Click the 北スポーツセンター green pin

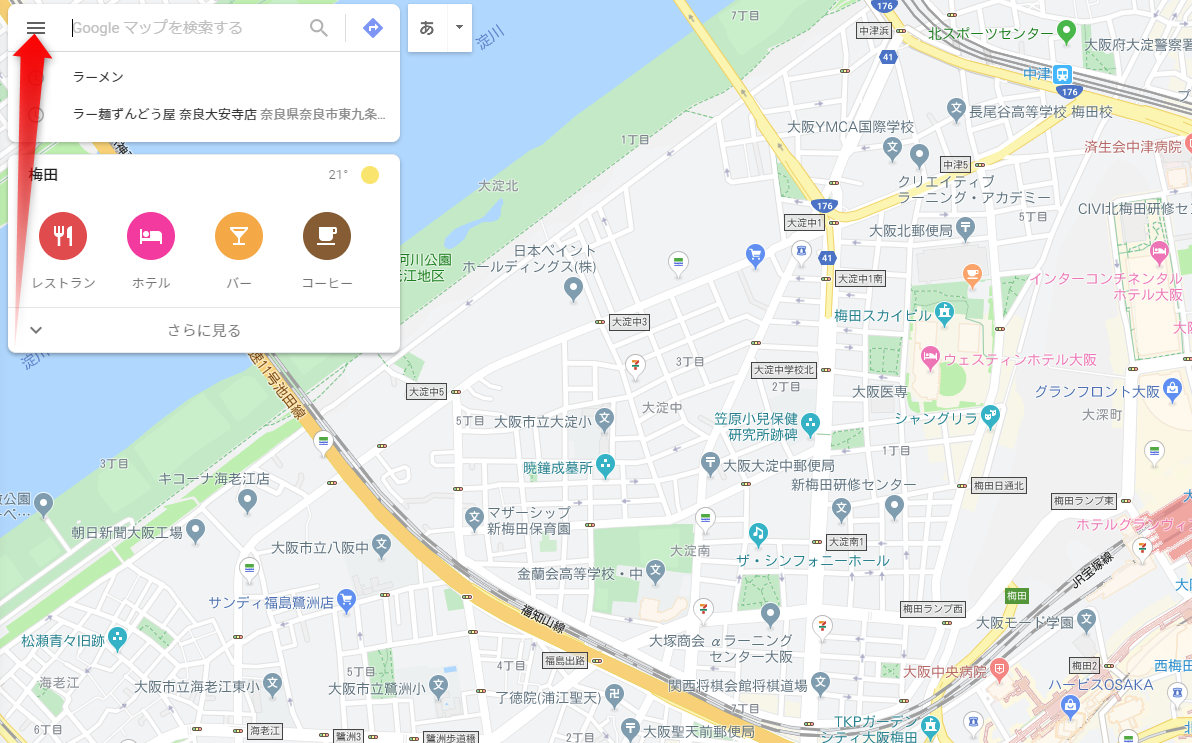(x=1067, y=32)
